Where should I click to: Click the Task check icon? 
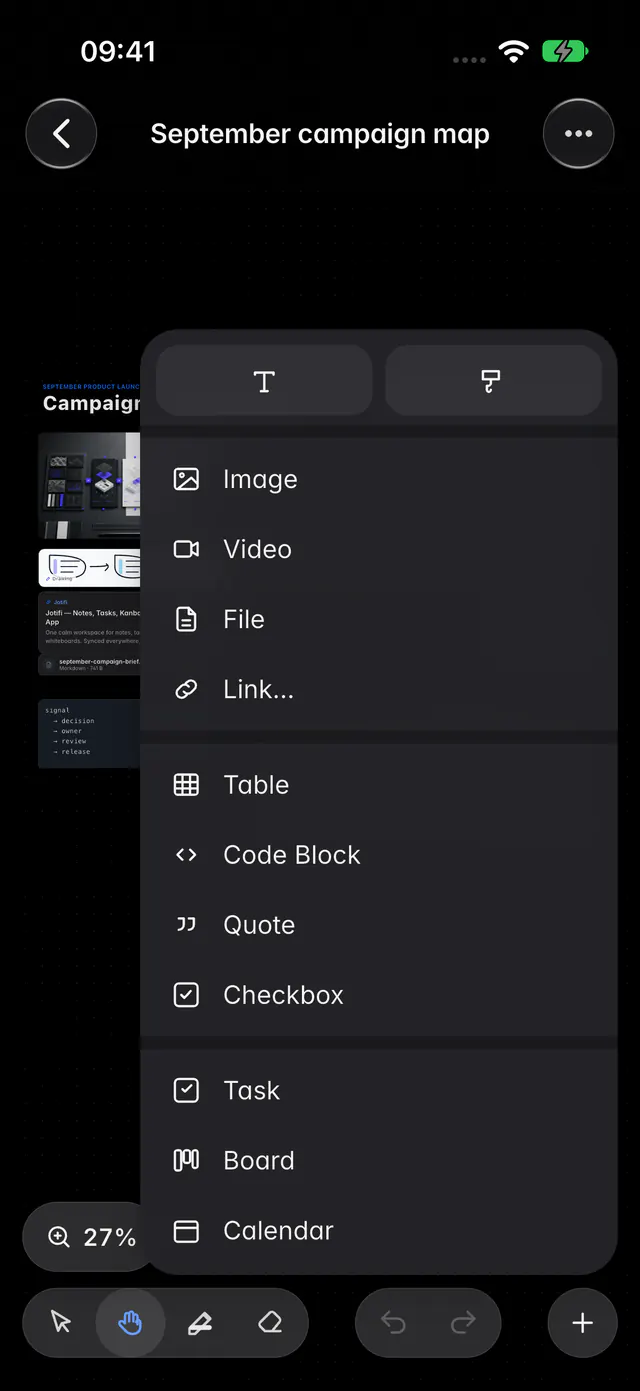[186, 1090]
